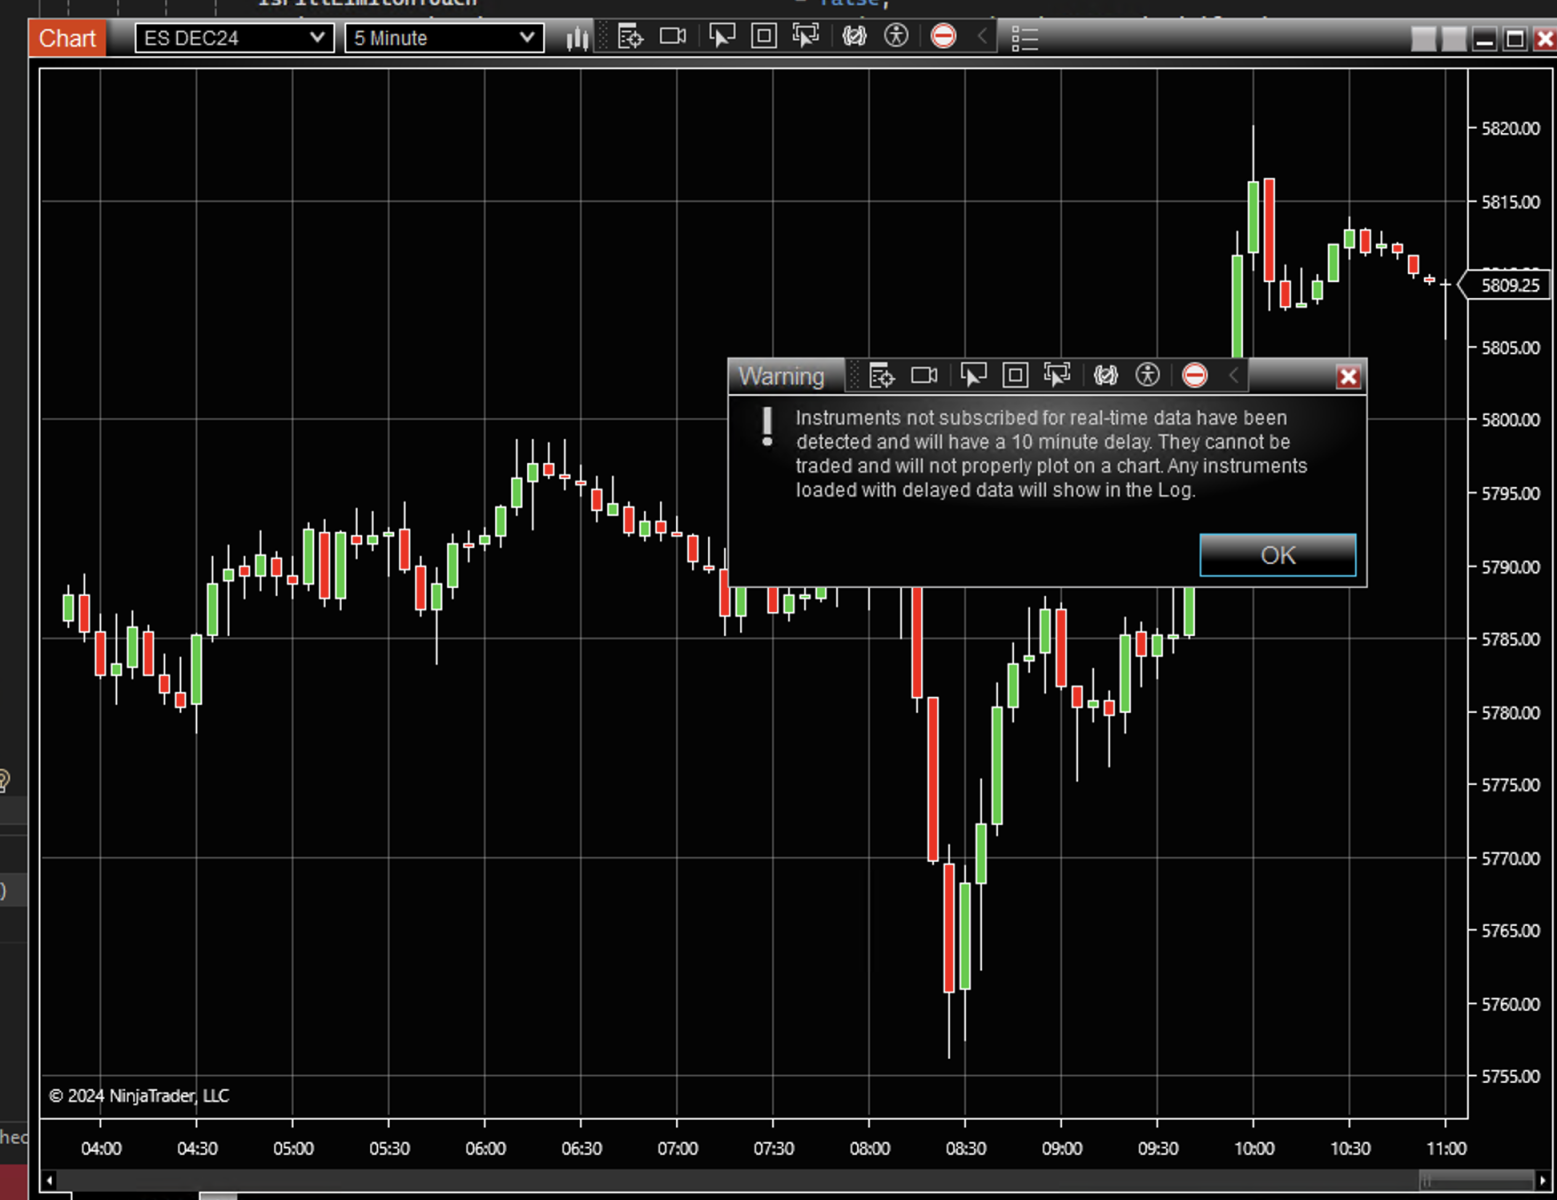Collapse Chart debug toolbar with chevron
Viewport: 1557px width, 1200px height.
point(982,36)
